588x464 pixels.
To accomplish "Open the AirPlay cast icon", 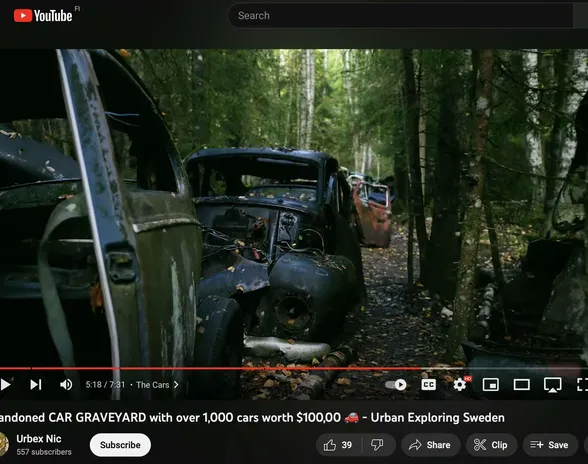I will pos(552,385).
